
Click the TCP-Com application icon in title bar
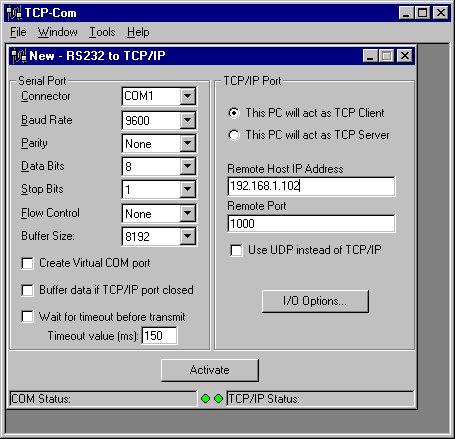pyautogui.click(x=14, y=13)
